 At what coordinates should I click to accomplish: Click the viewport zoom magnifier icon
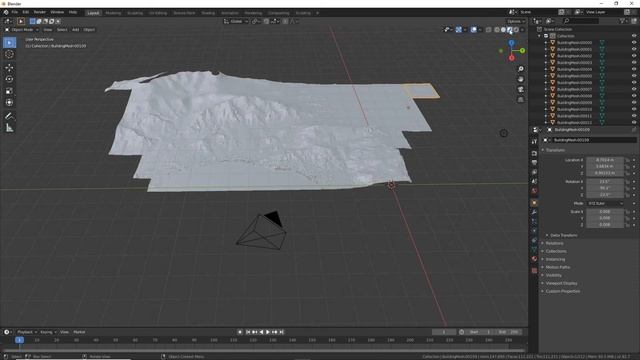click(x=521, y=69)
